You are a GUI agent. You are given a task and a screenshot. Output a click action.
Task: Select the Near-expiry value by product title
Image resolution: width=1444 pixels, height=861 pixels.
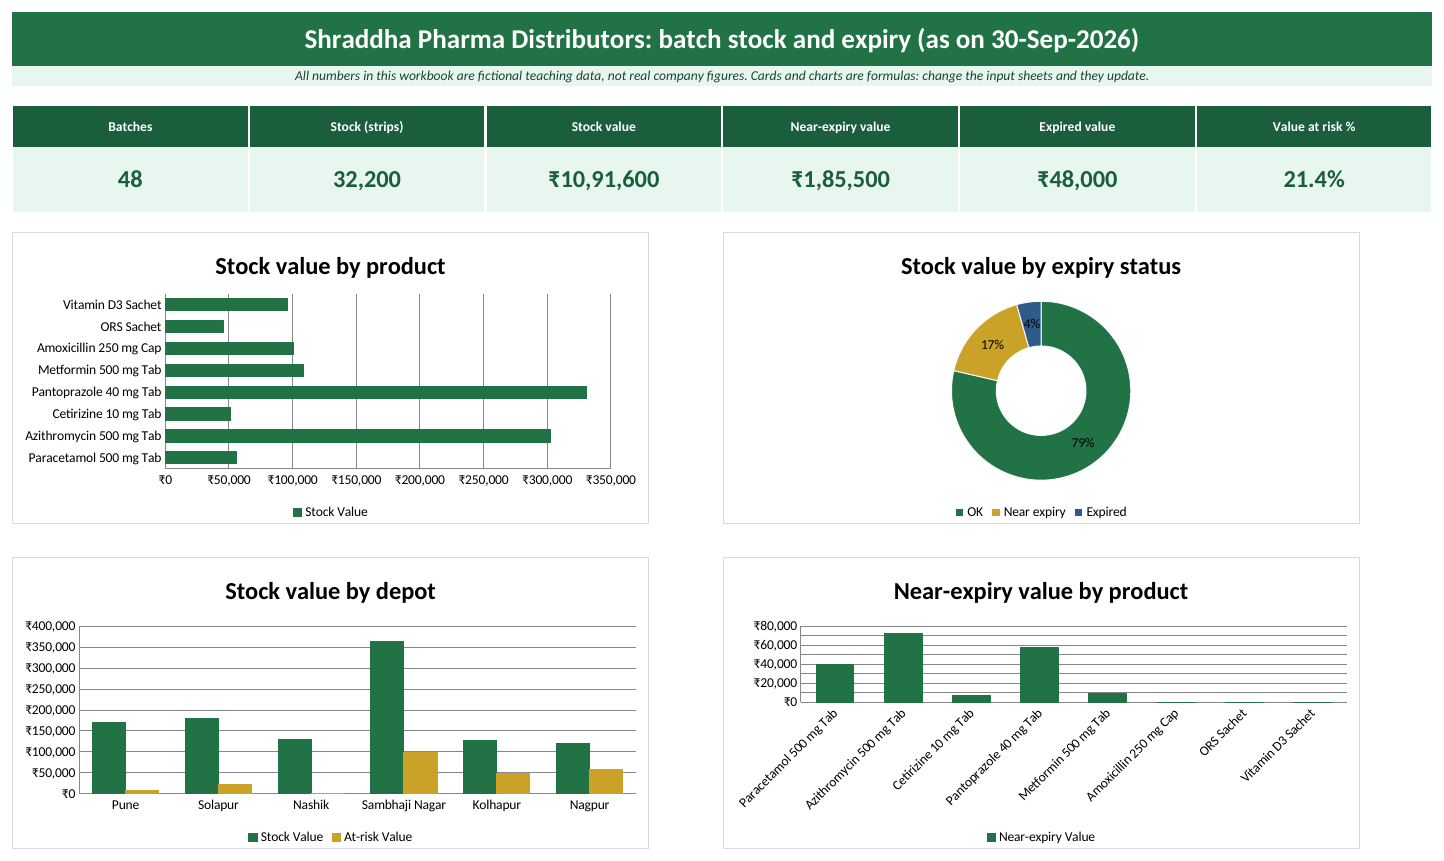tap(1041, 591)
